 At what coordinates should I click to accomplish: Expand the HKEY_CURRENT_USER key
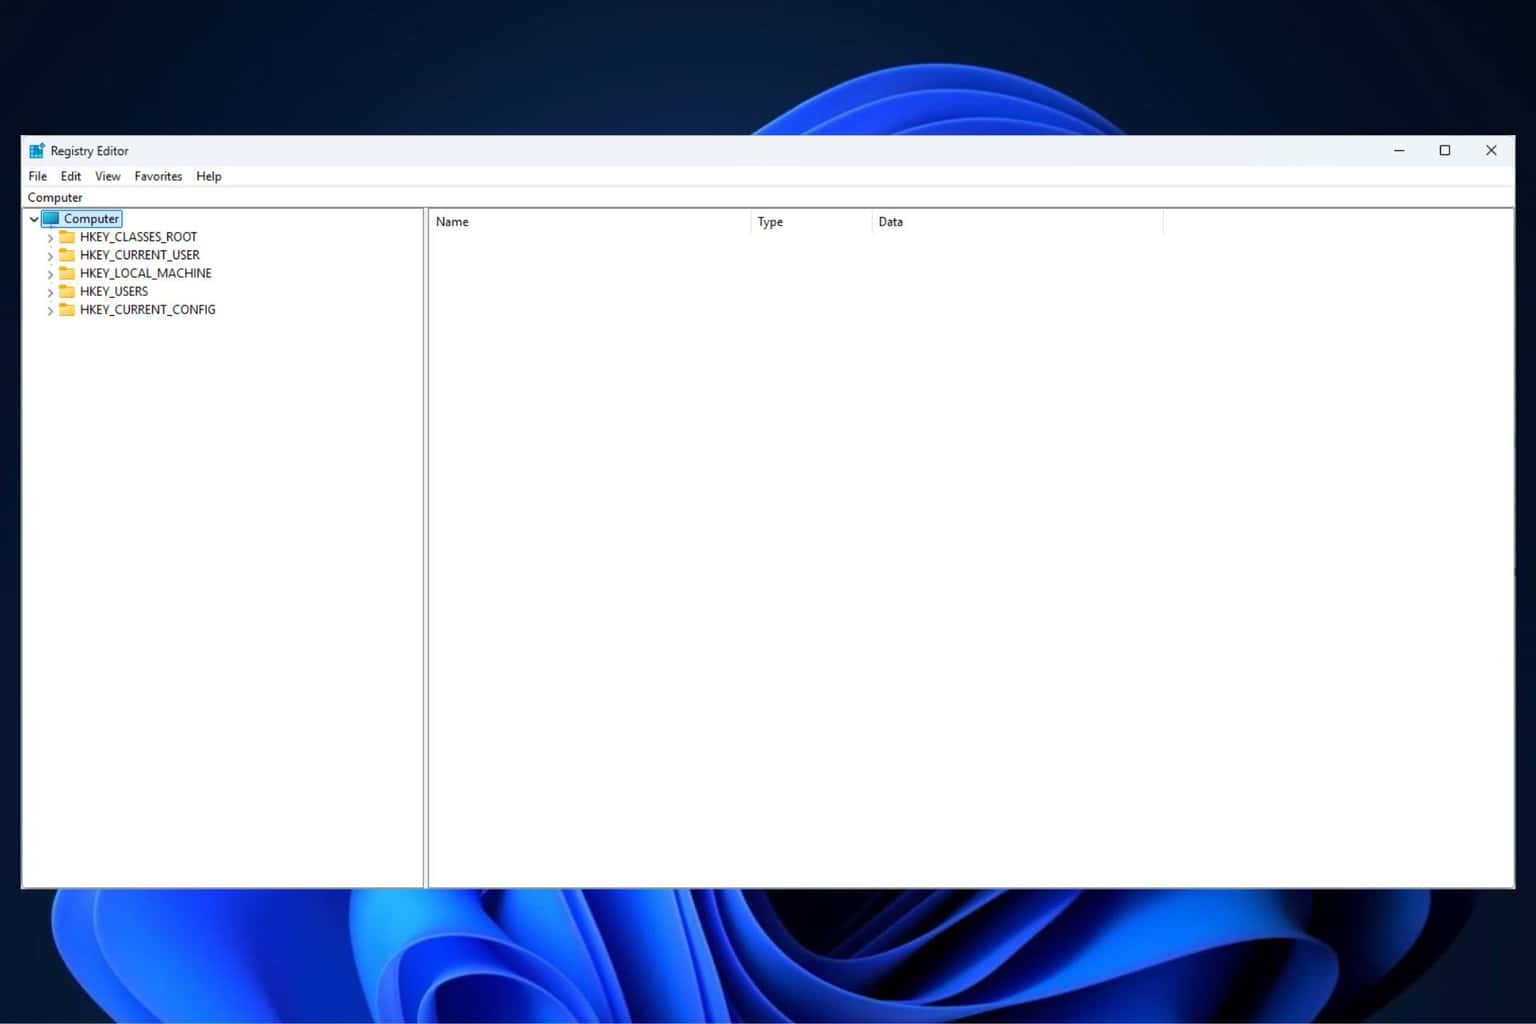[50, 256]
